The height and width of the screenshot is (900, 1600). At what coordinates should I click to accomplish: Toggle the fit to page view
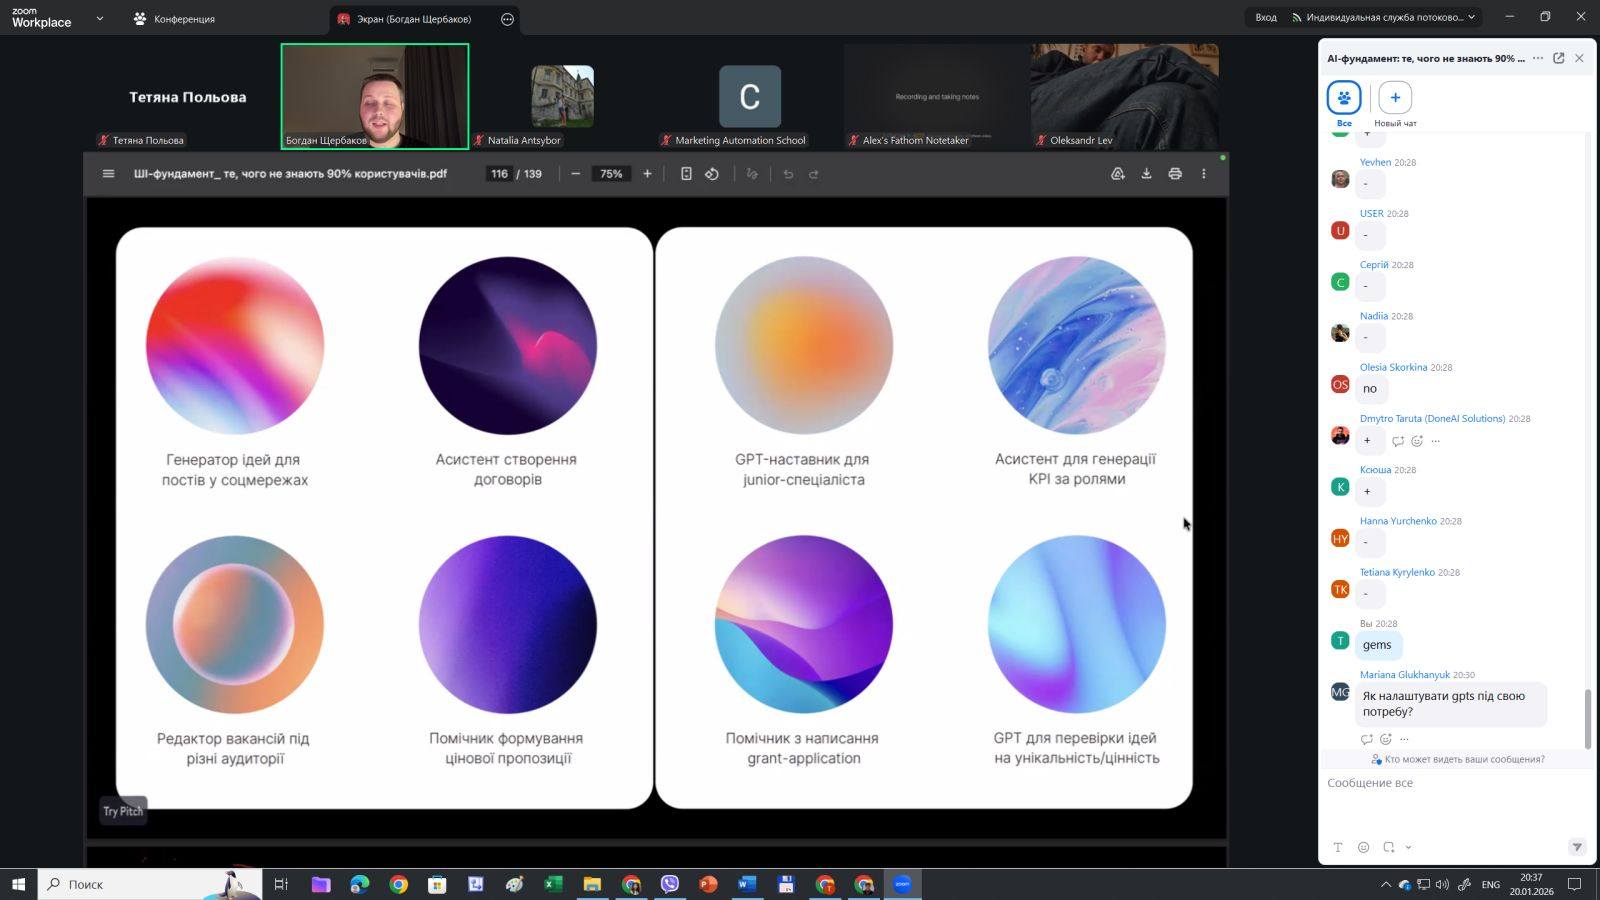click(x=686, y=174)
